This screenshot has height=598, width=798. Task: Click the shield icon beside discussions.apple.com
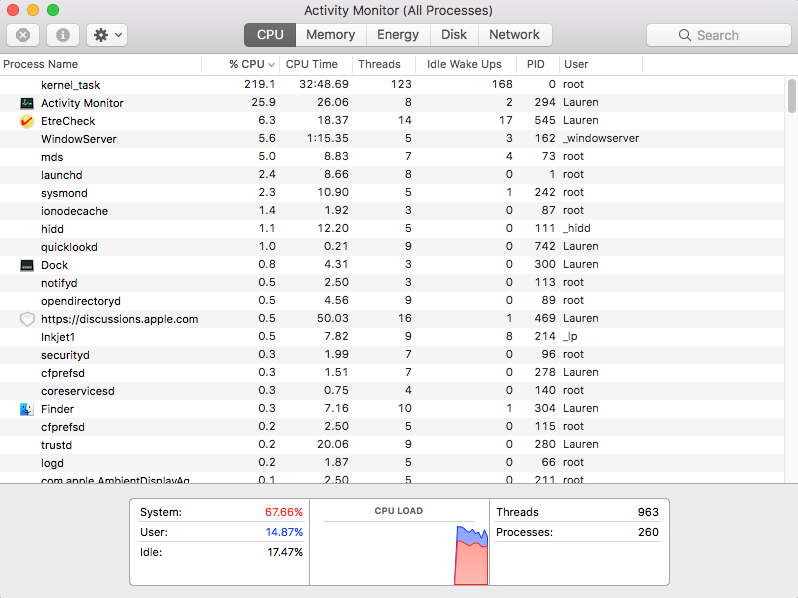pyautogui.click(x=26, y=319)
